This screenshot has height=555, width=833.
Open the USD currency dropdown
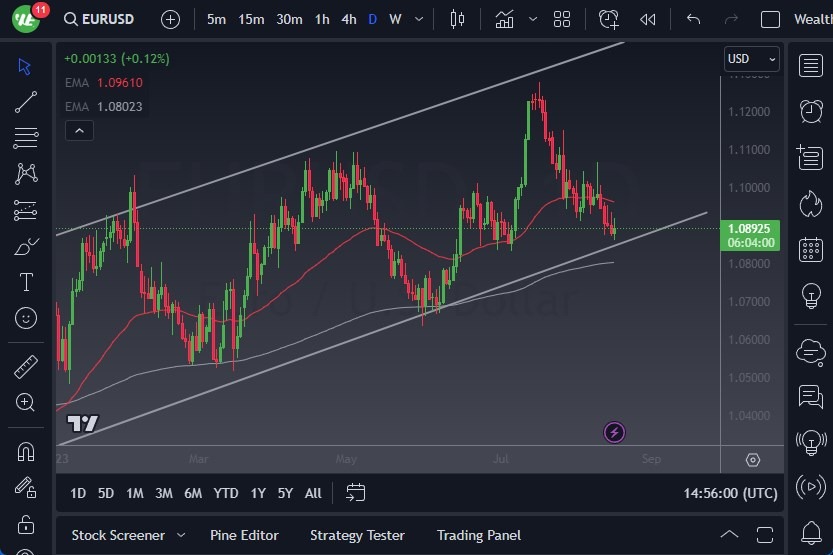(x=751, y=59)
